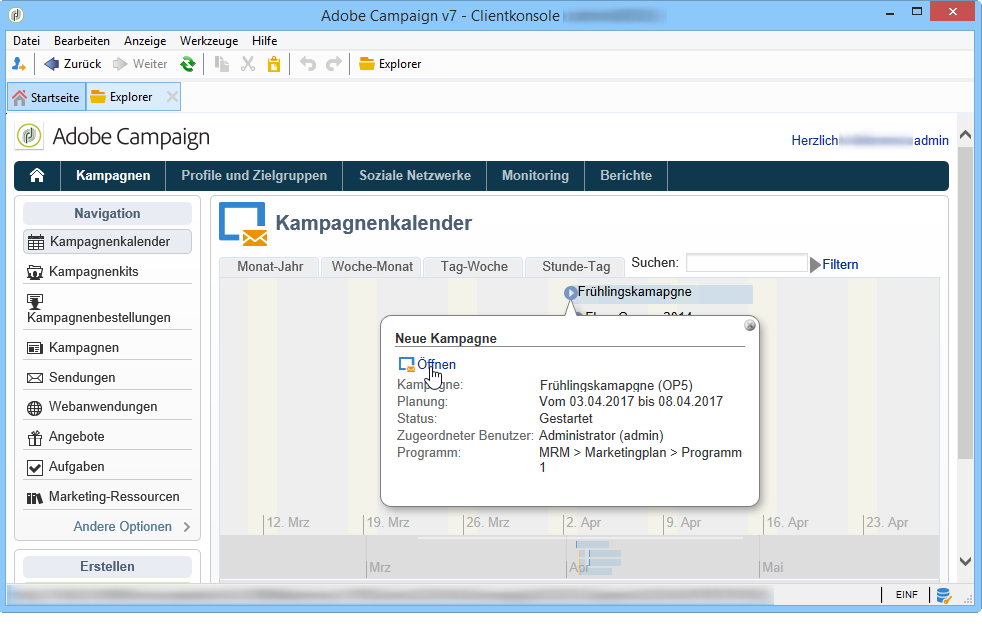Click the Frühlingskamapgne calendar bar
This screenshot has width=982, height=643.
point(664,292)
